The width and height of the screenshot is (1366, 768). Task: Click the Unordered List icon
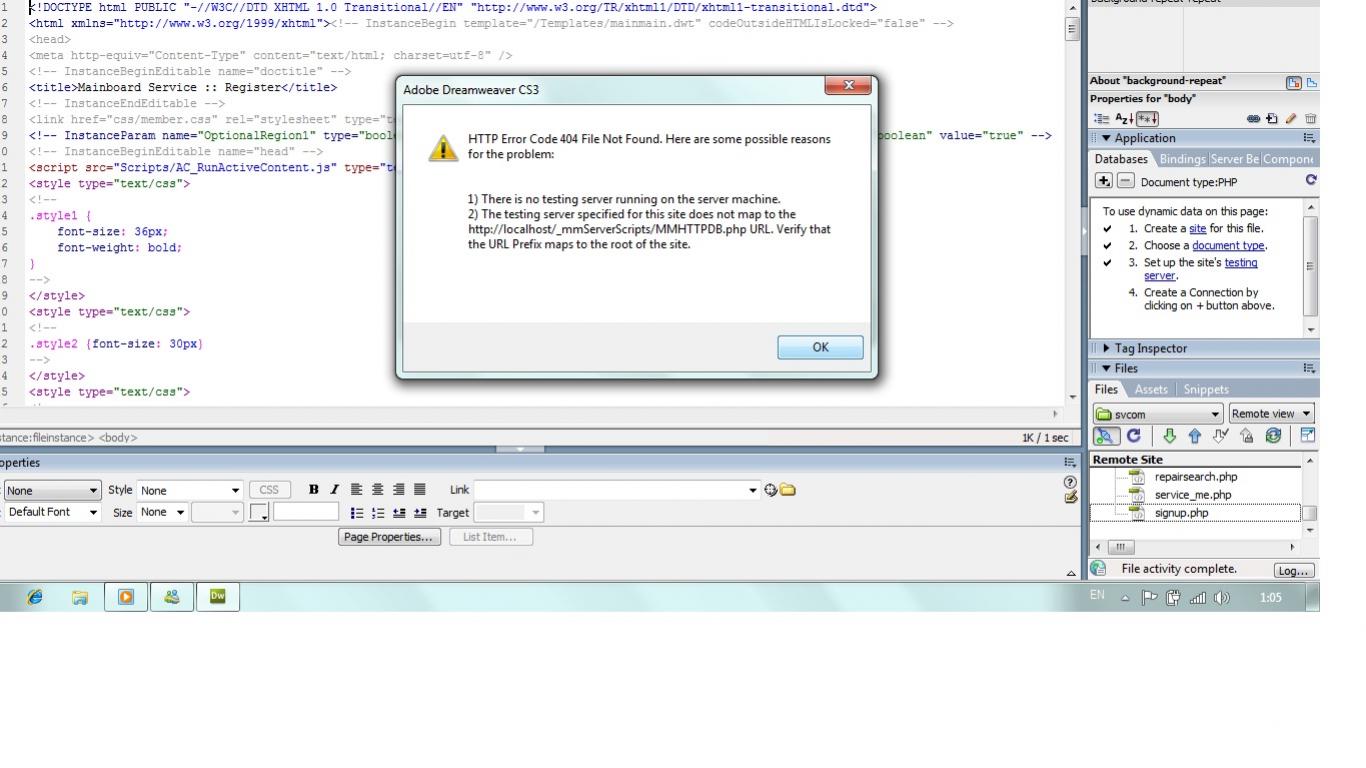coord(357,512)
